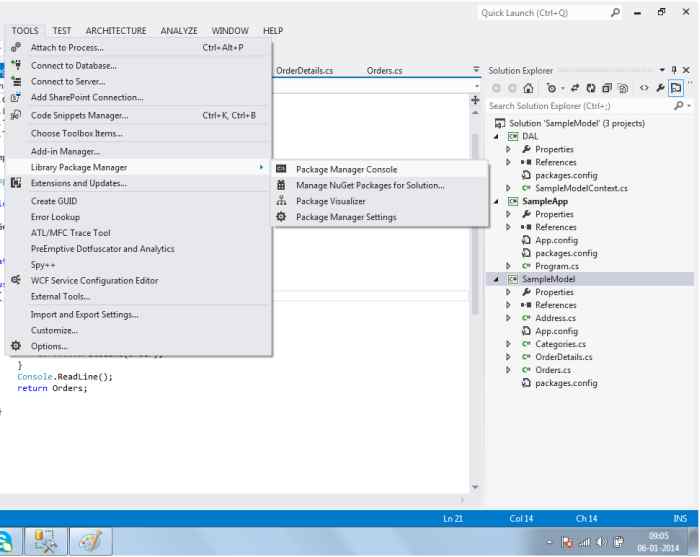Image resolution: width=700 pixels, height=557 pixels.
Task: Switch to OrderDetails.cs editor tab
Action: 304,71
